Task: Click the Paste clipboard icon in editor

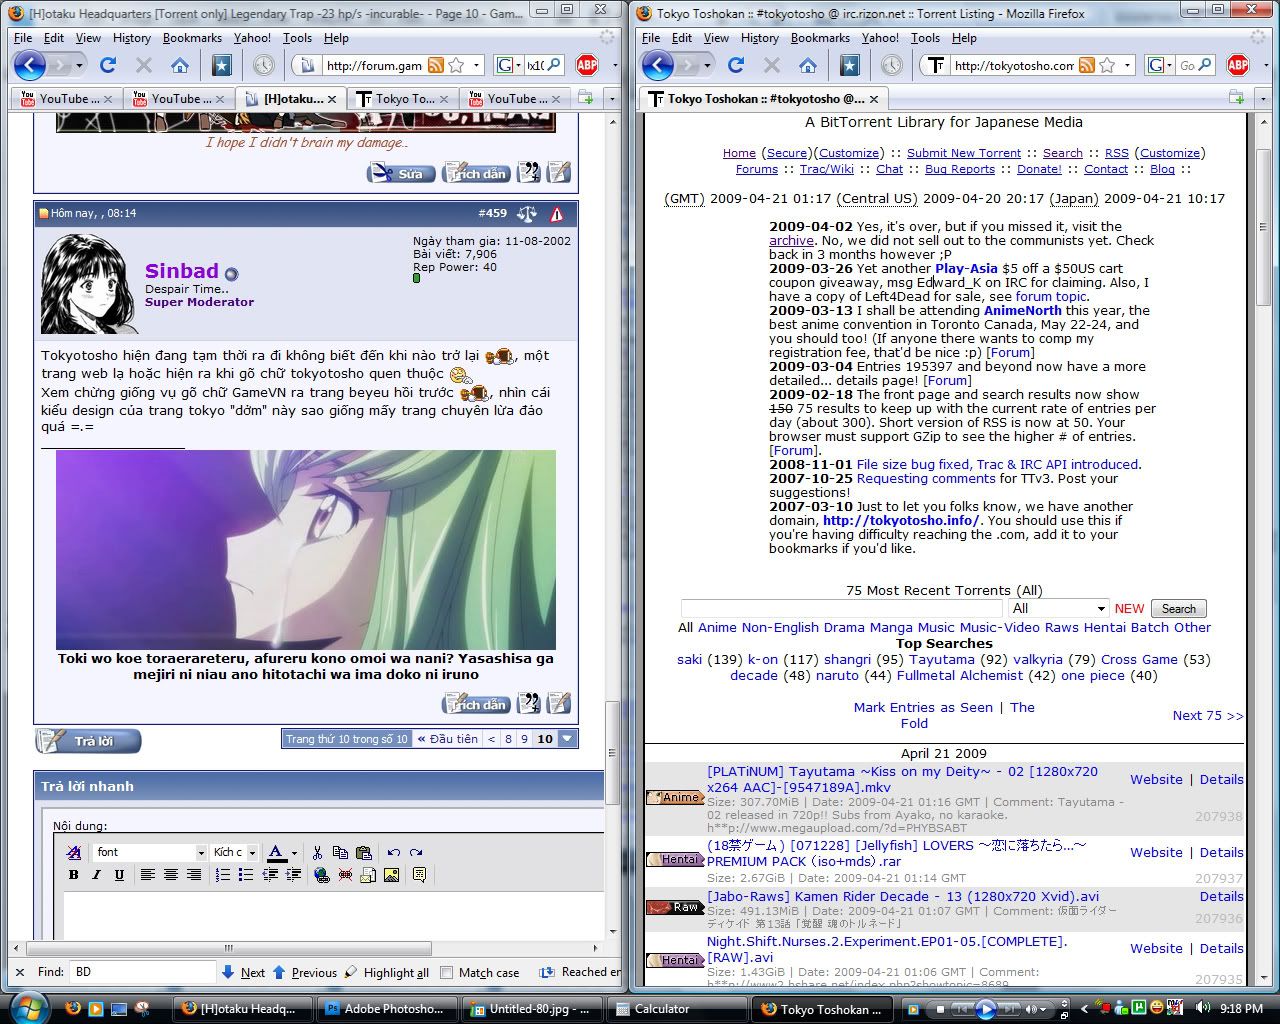Action: pyautogui.click(x=364, y=852)
